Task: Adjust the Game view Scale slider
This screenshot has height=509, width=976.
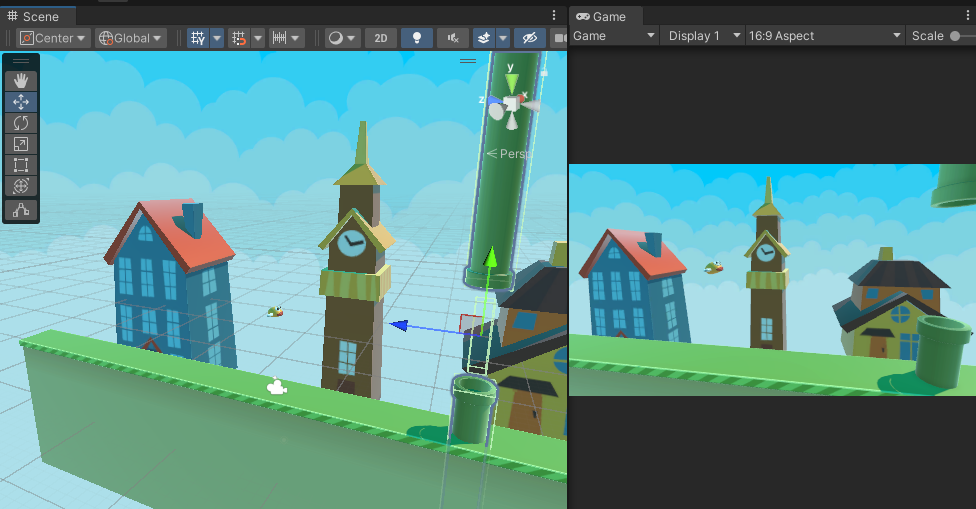Action: (x=962, y=35)
